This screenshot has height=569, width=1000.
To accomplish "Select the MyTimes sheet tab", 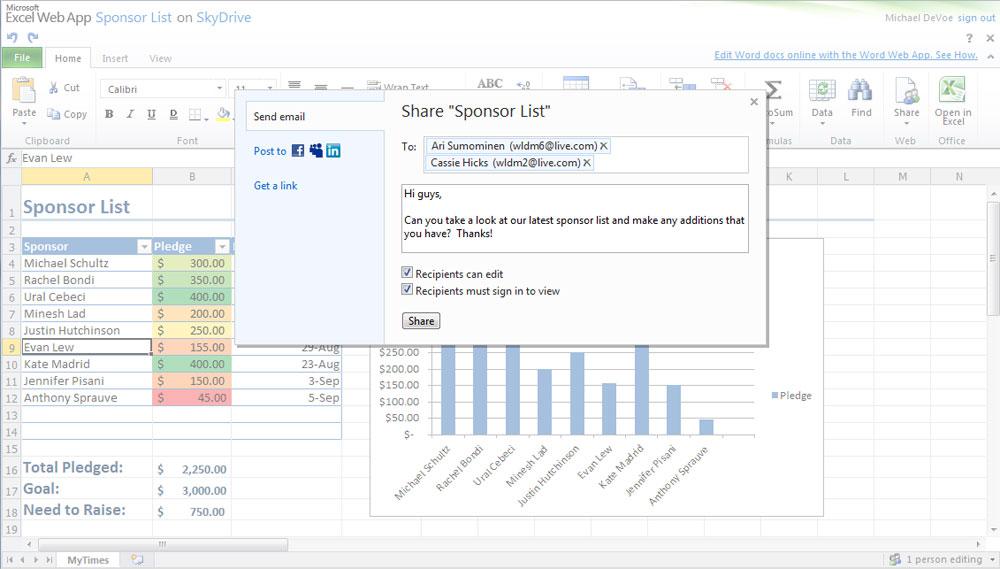I will pyautogui.click(x=88, y=560).
